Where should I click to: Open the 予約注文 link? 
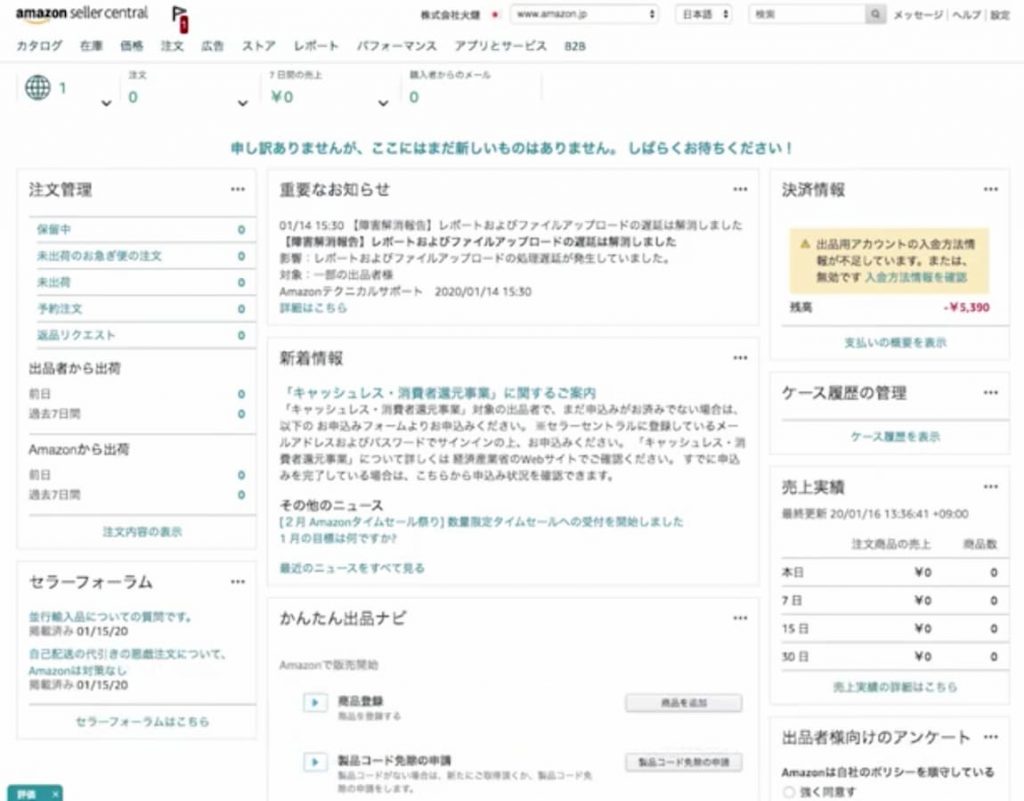(59, 308)
